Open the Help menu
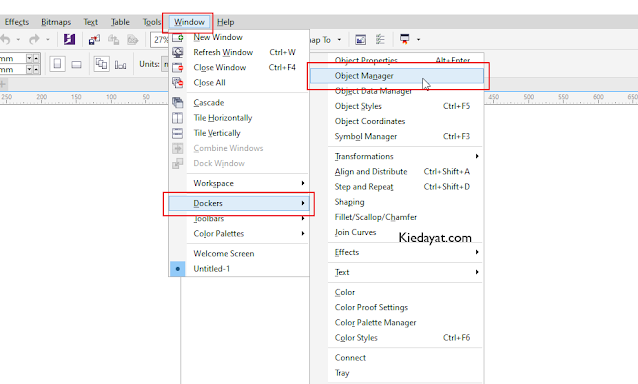 tap(225, 22)
